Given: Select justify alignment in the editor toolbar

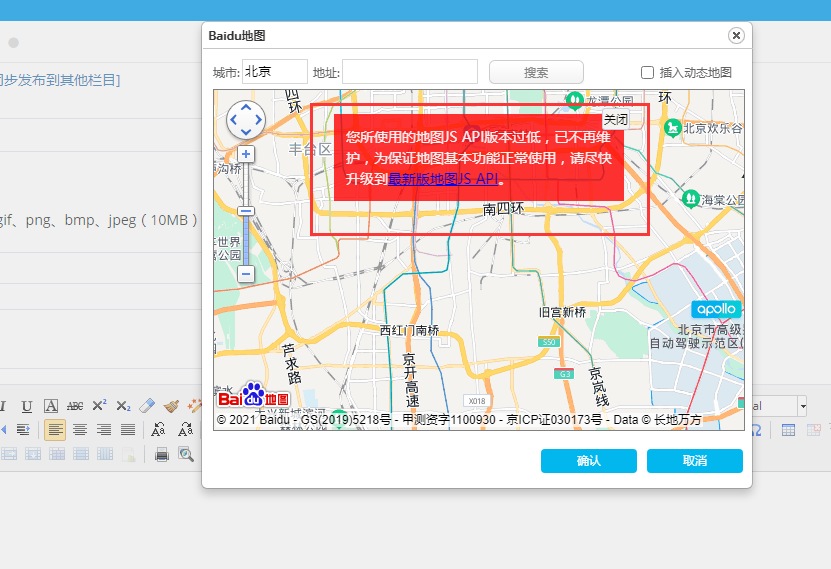Looking at the screenshot, I should [x=128, y=430].
